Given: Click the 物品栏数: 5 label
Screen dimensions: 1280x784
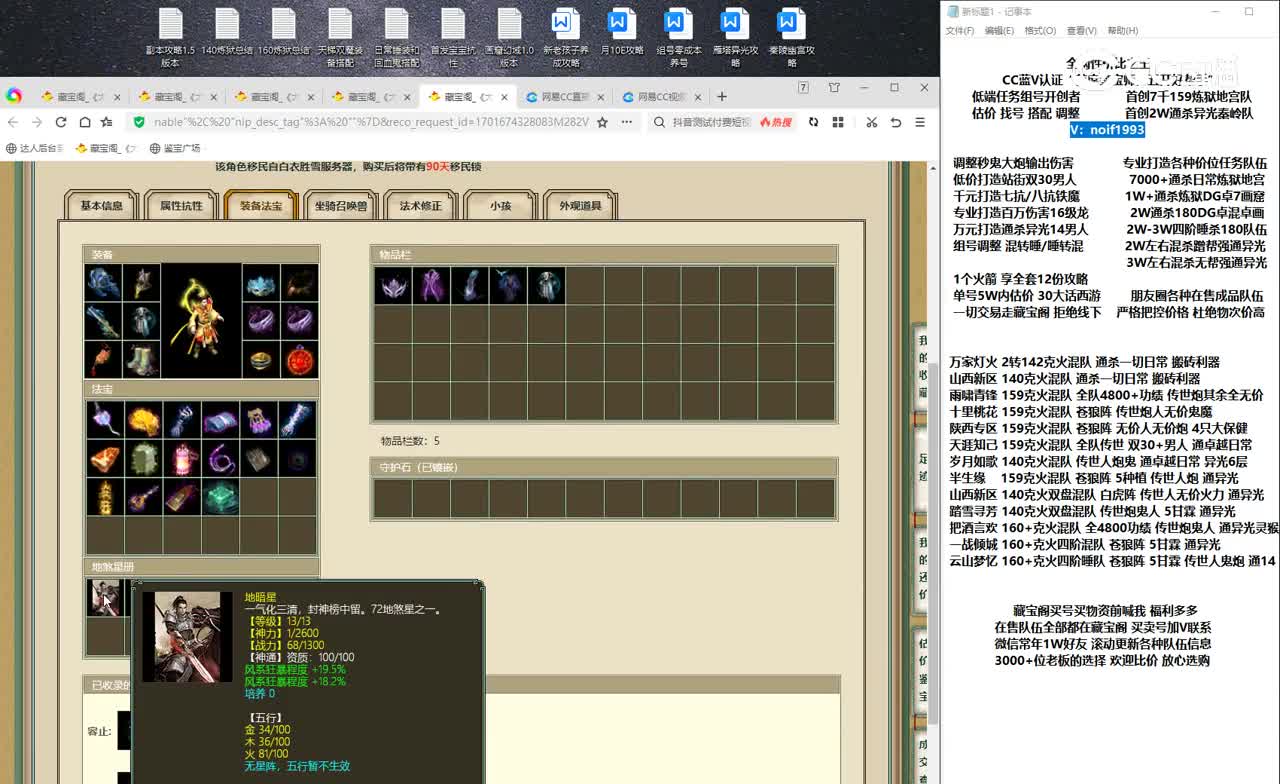Looking at the screenshot, I should (x=410, y=441).
